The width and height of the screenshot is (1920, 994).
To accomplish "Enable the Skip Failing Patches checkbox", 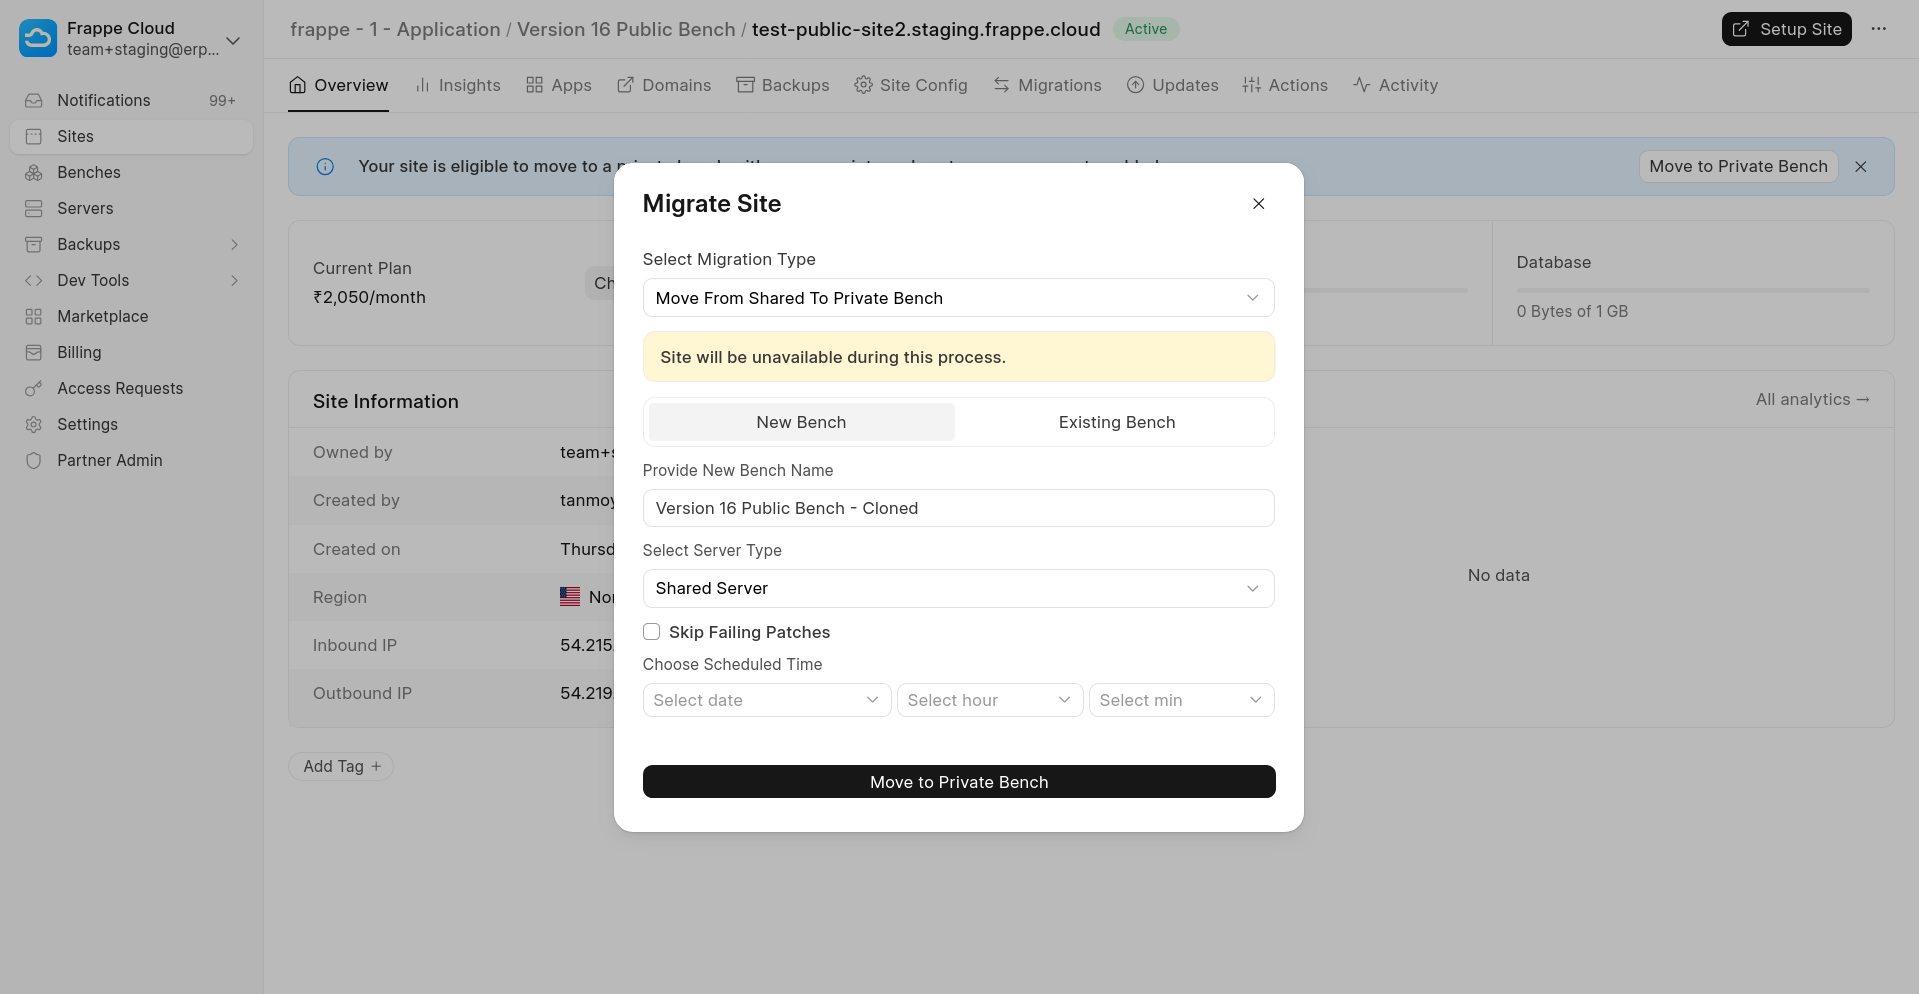I will click(652, 632).
